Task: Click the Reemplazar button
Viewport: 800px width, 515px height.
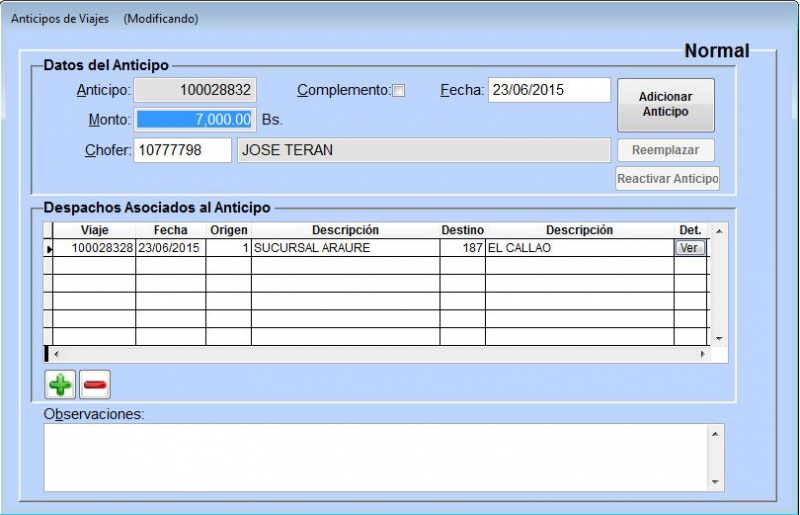Action: pyautogui.click(x=666, y=150)
